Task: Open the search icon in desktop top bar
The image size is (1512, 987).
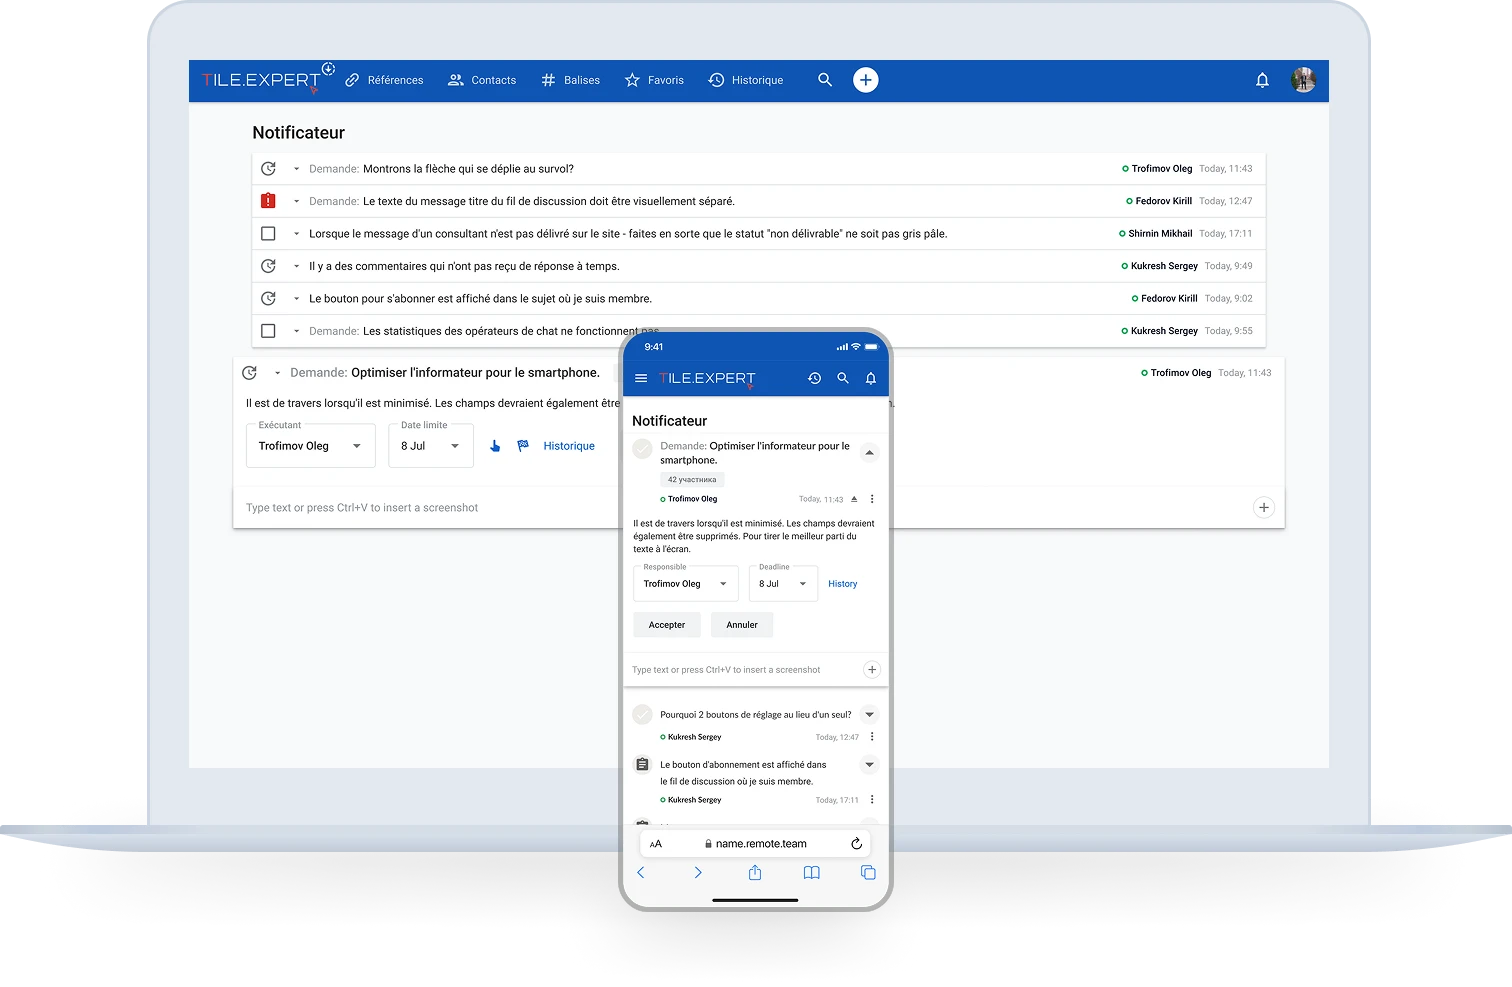Action: pos(825,80)
